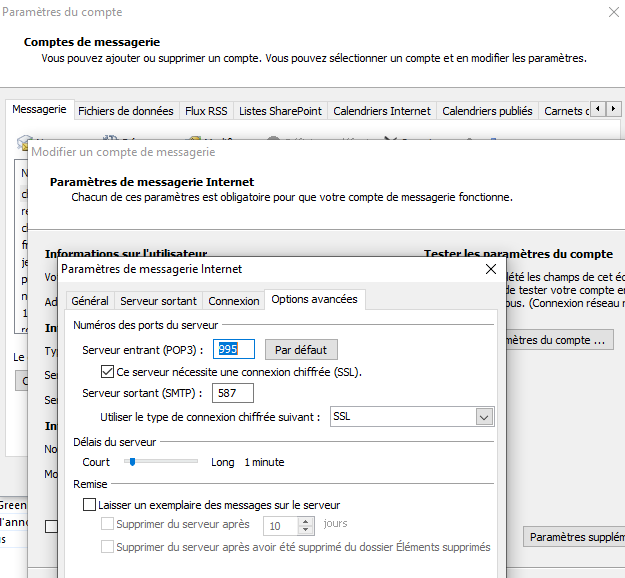This screenshot has height=578, width=625.
Task: Open the Connexion tab
Action: [x=234, y=301]
